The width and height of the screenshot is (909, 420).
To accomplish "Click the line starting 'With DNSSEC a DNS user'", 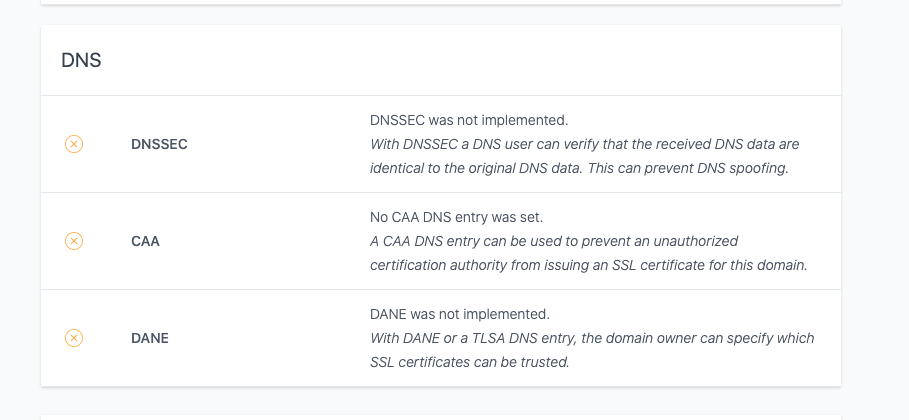I will tap(584, 144).
